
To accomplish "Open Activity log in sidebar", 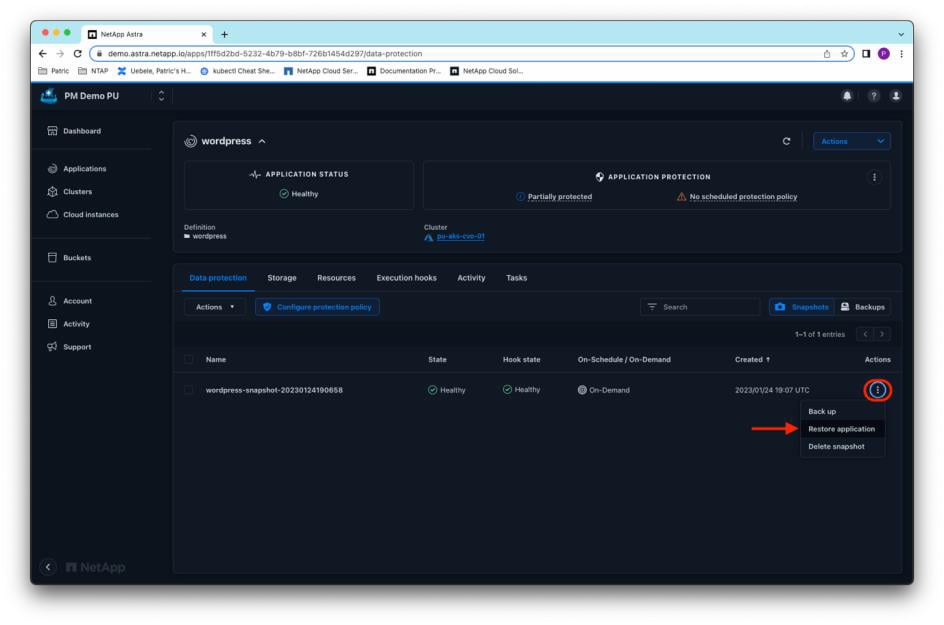I will coord(68,324).
